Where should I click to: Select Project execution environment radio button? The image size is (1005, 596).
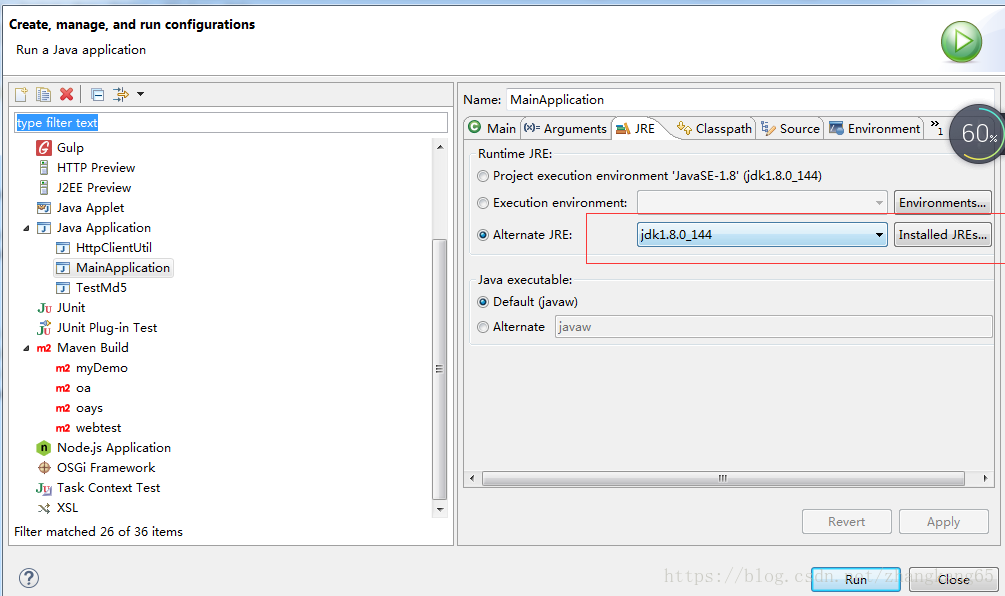[483, 176]
